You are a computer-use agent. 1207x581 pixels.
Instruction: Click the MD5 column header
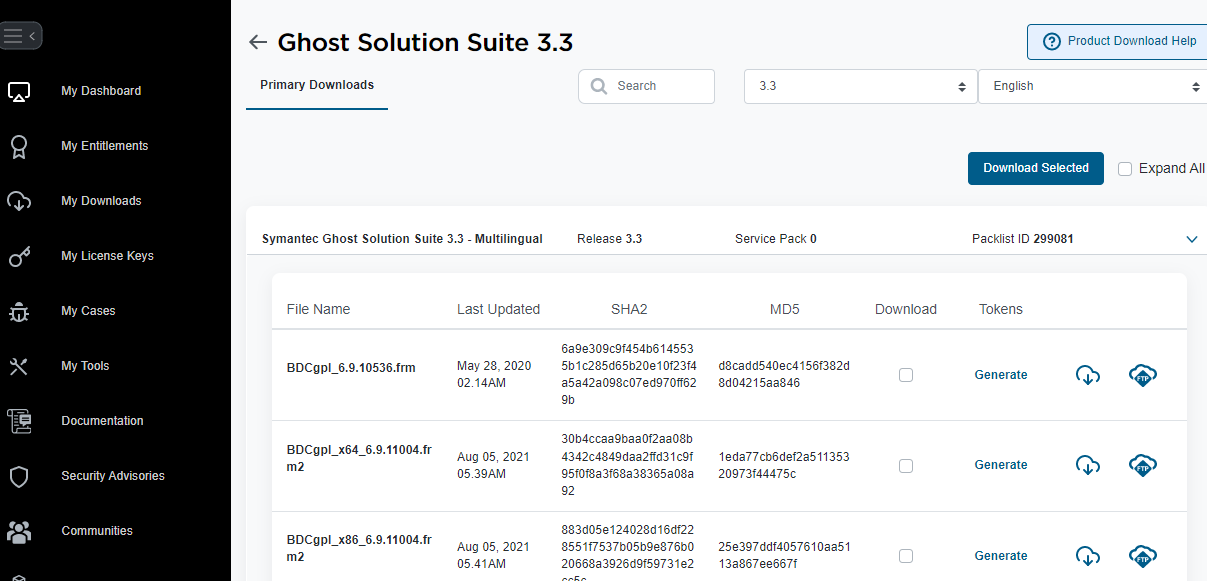(785, 309)
